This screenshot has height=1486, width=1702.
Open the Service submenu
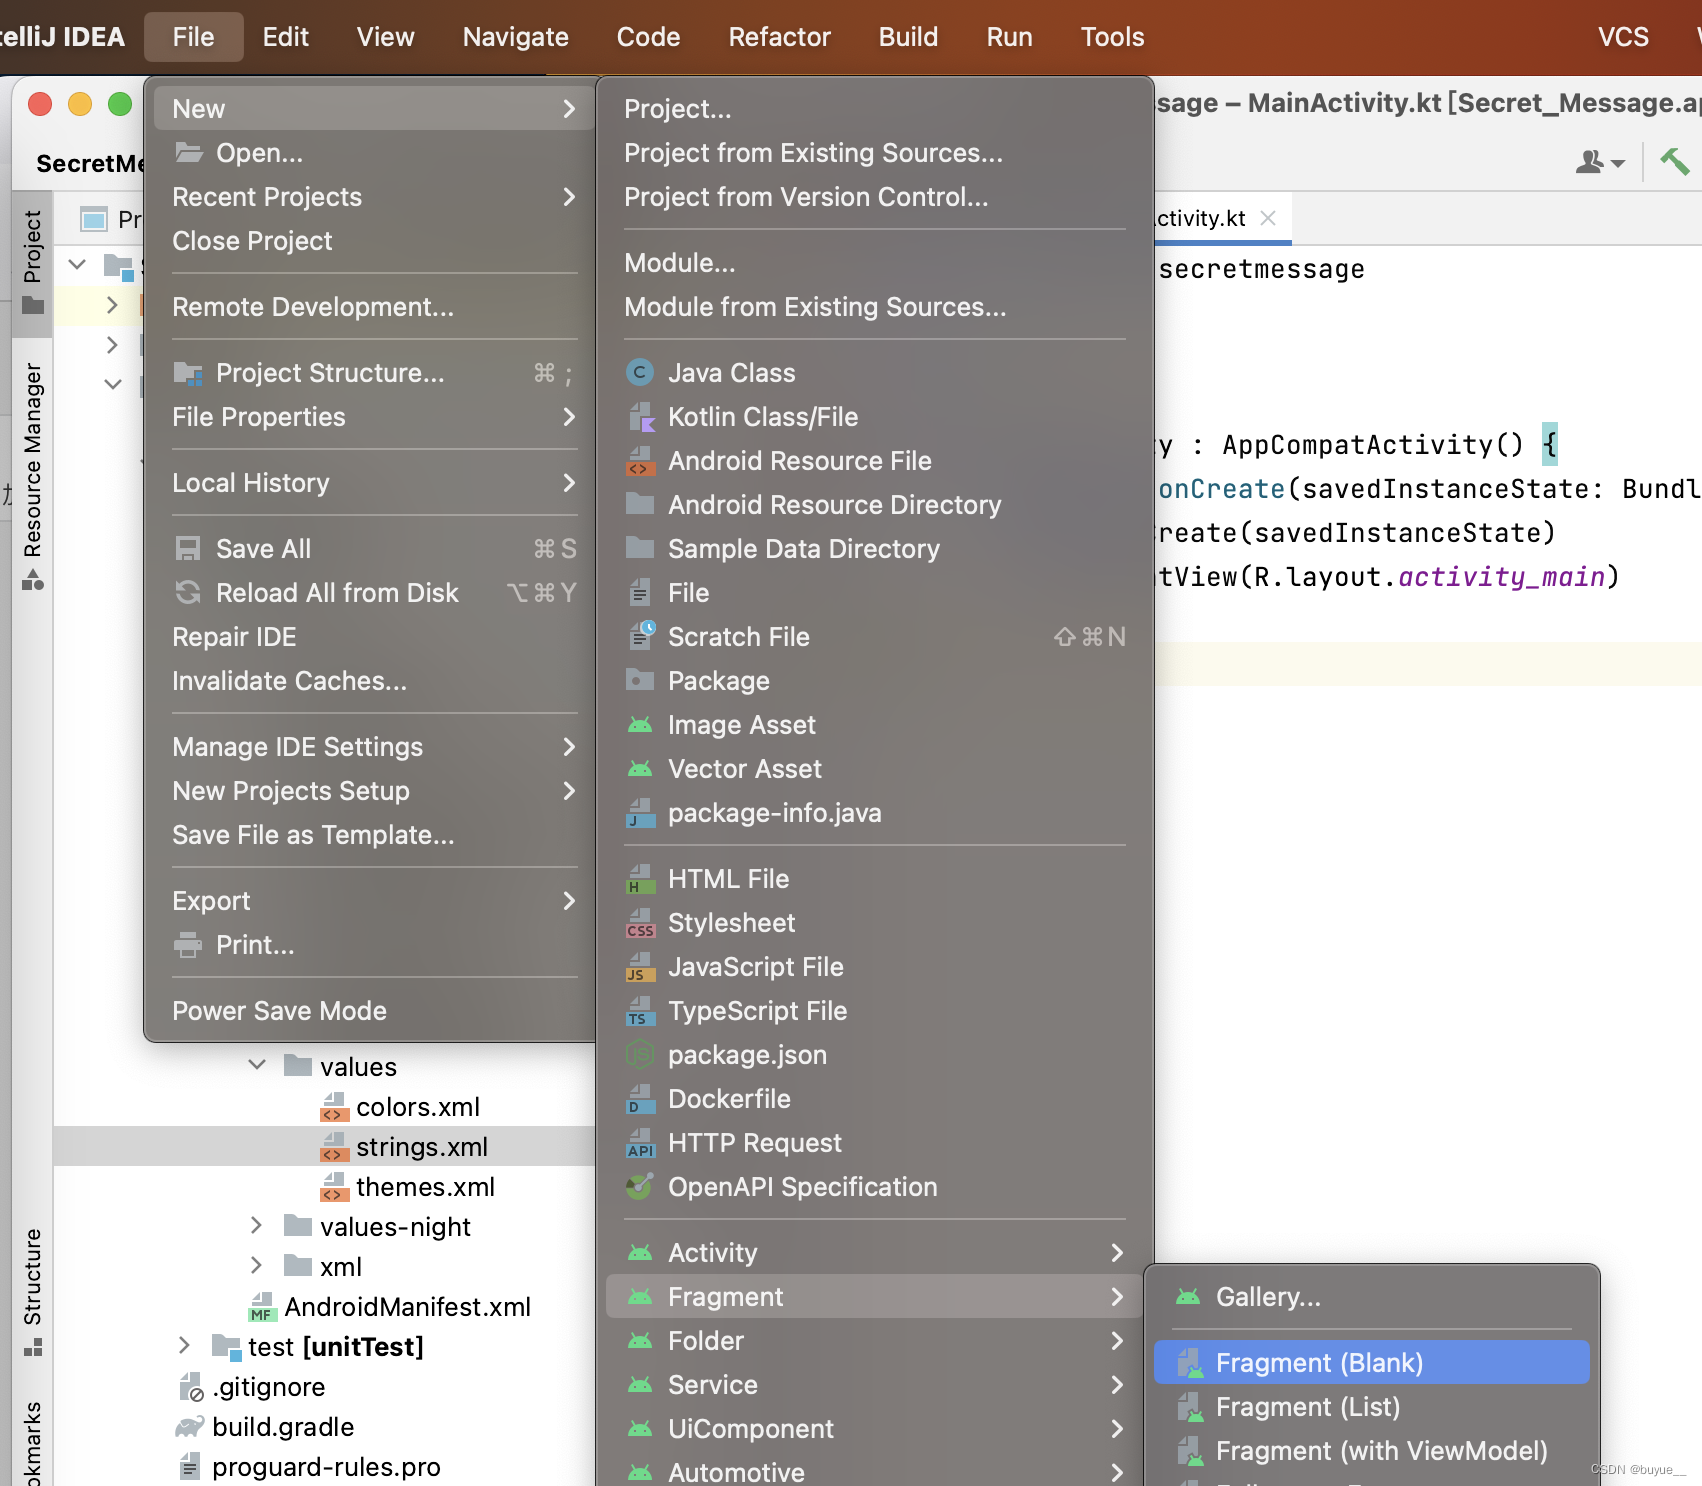pyautogui.click(x=875, y=1385)
